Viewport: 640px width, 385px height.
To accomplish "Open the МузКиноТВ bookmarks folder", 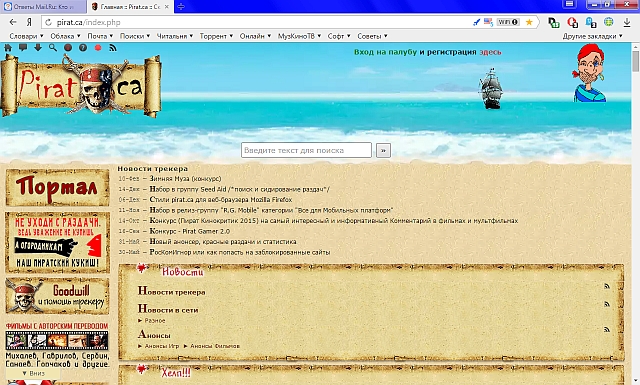I will pos(299,36).
